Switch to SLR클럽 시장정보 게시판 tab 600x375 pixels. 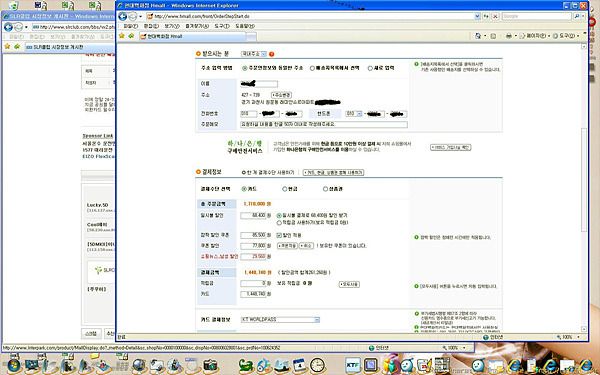[x=70, y=47]
